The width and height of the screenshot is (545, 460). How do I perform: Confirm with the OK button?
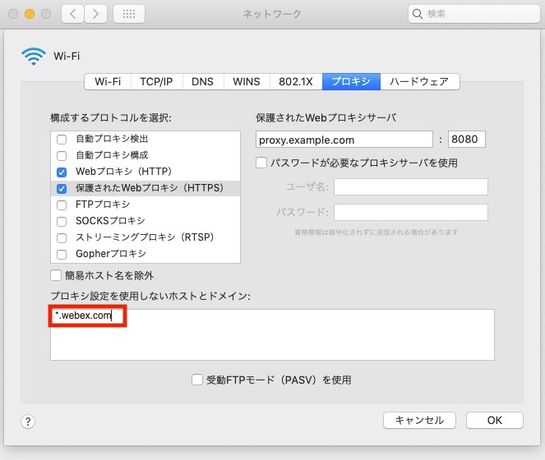click(495, 420)
